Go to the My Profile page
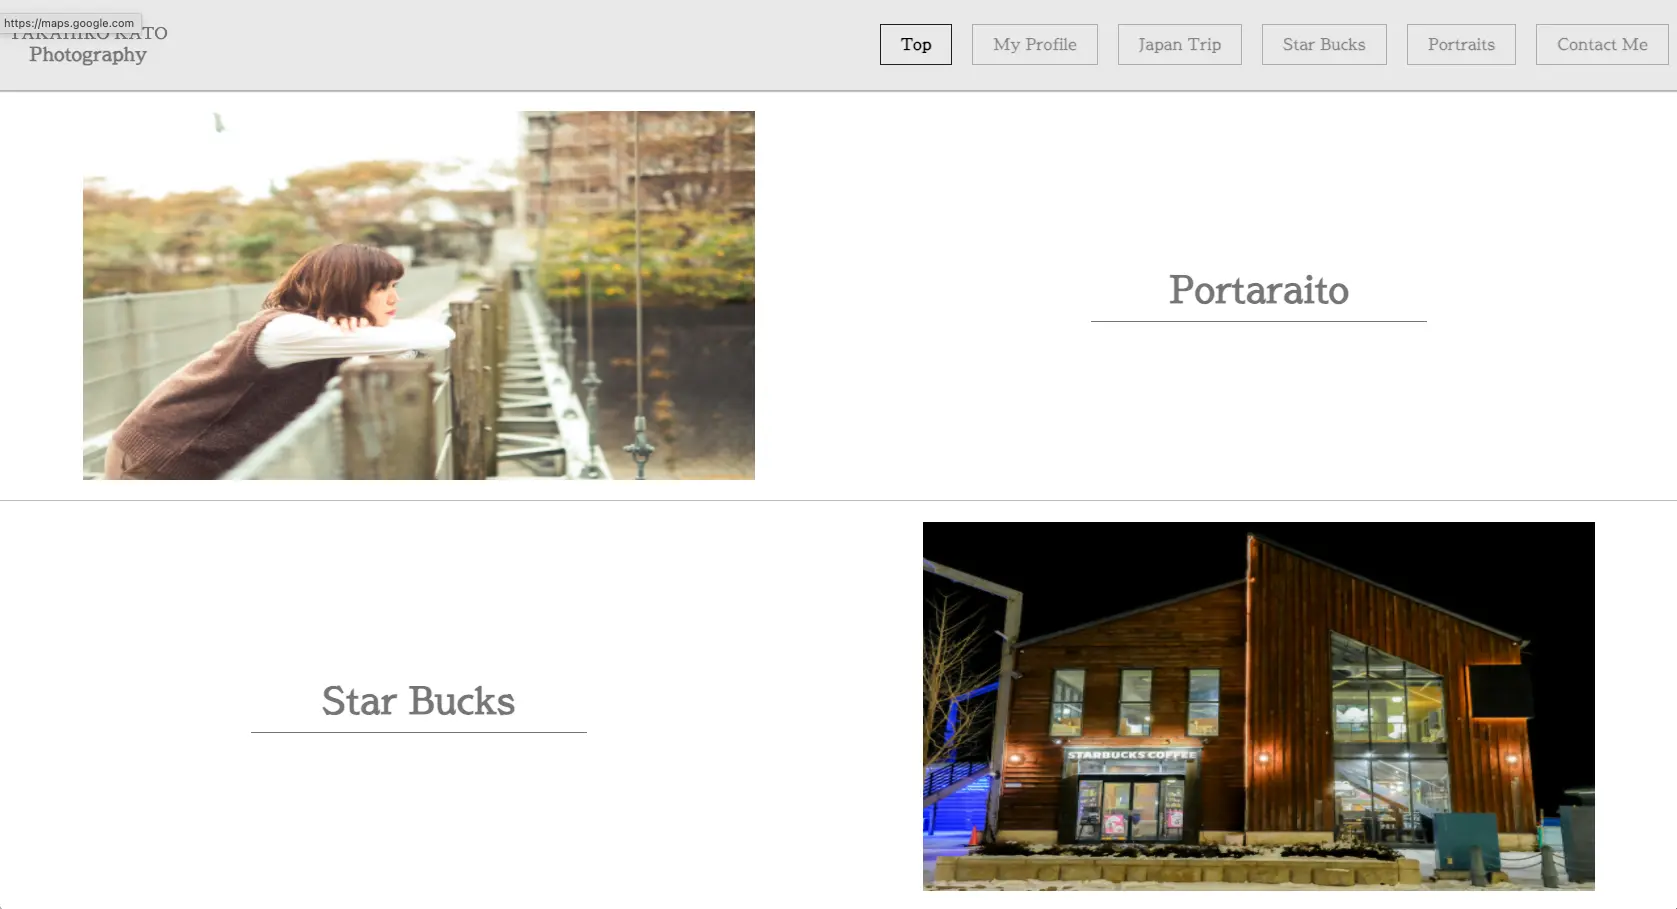 pos(1034,44)
